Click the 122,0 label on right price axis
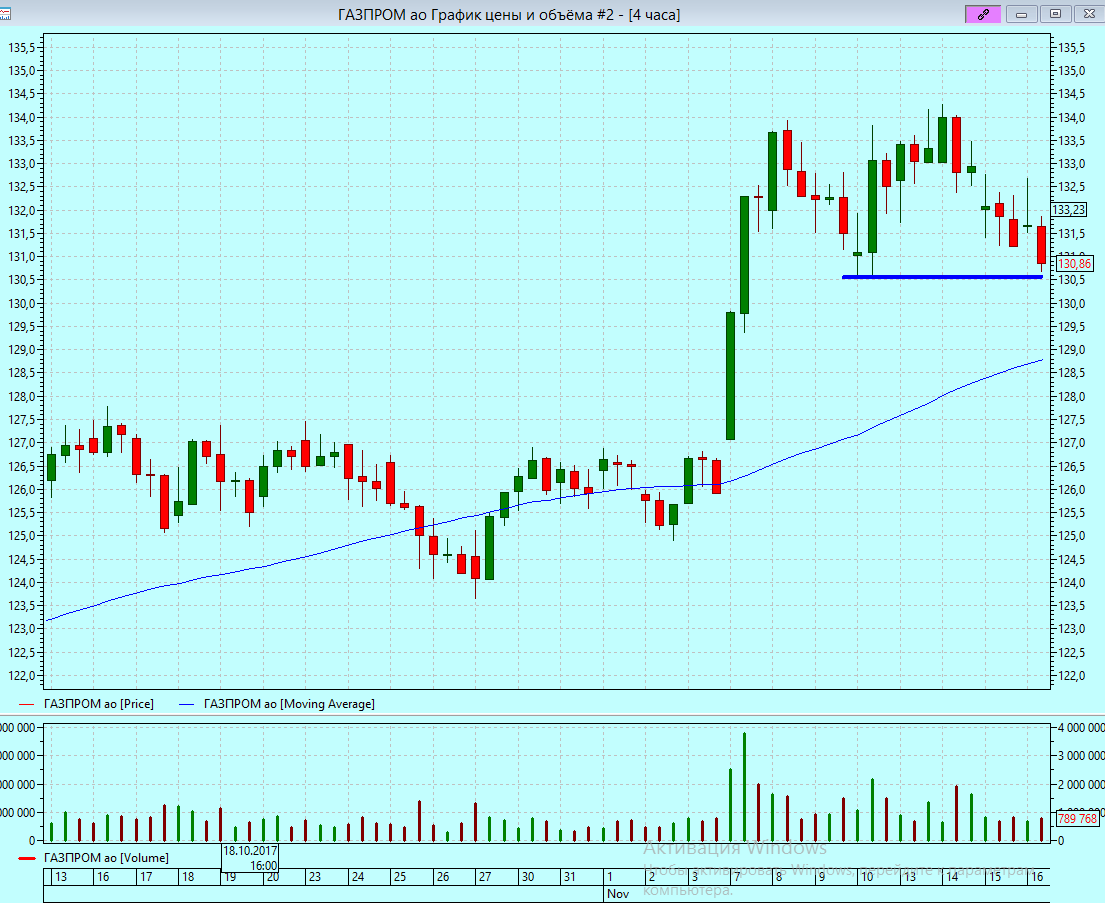1105x903 pixels. coord(1072,675)
